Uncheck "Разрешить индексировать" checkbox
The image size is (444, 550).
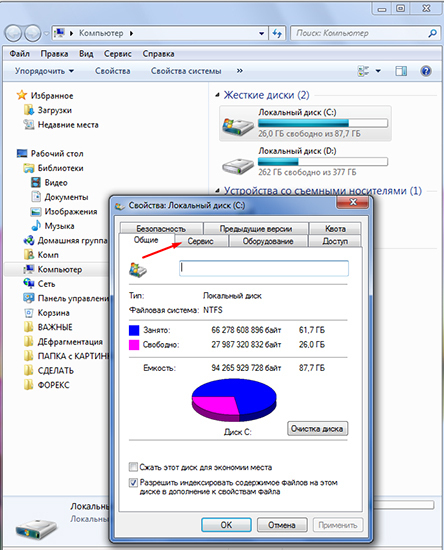click(x=133, y=483)
